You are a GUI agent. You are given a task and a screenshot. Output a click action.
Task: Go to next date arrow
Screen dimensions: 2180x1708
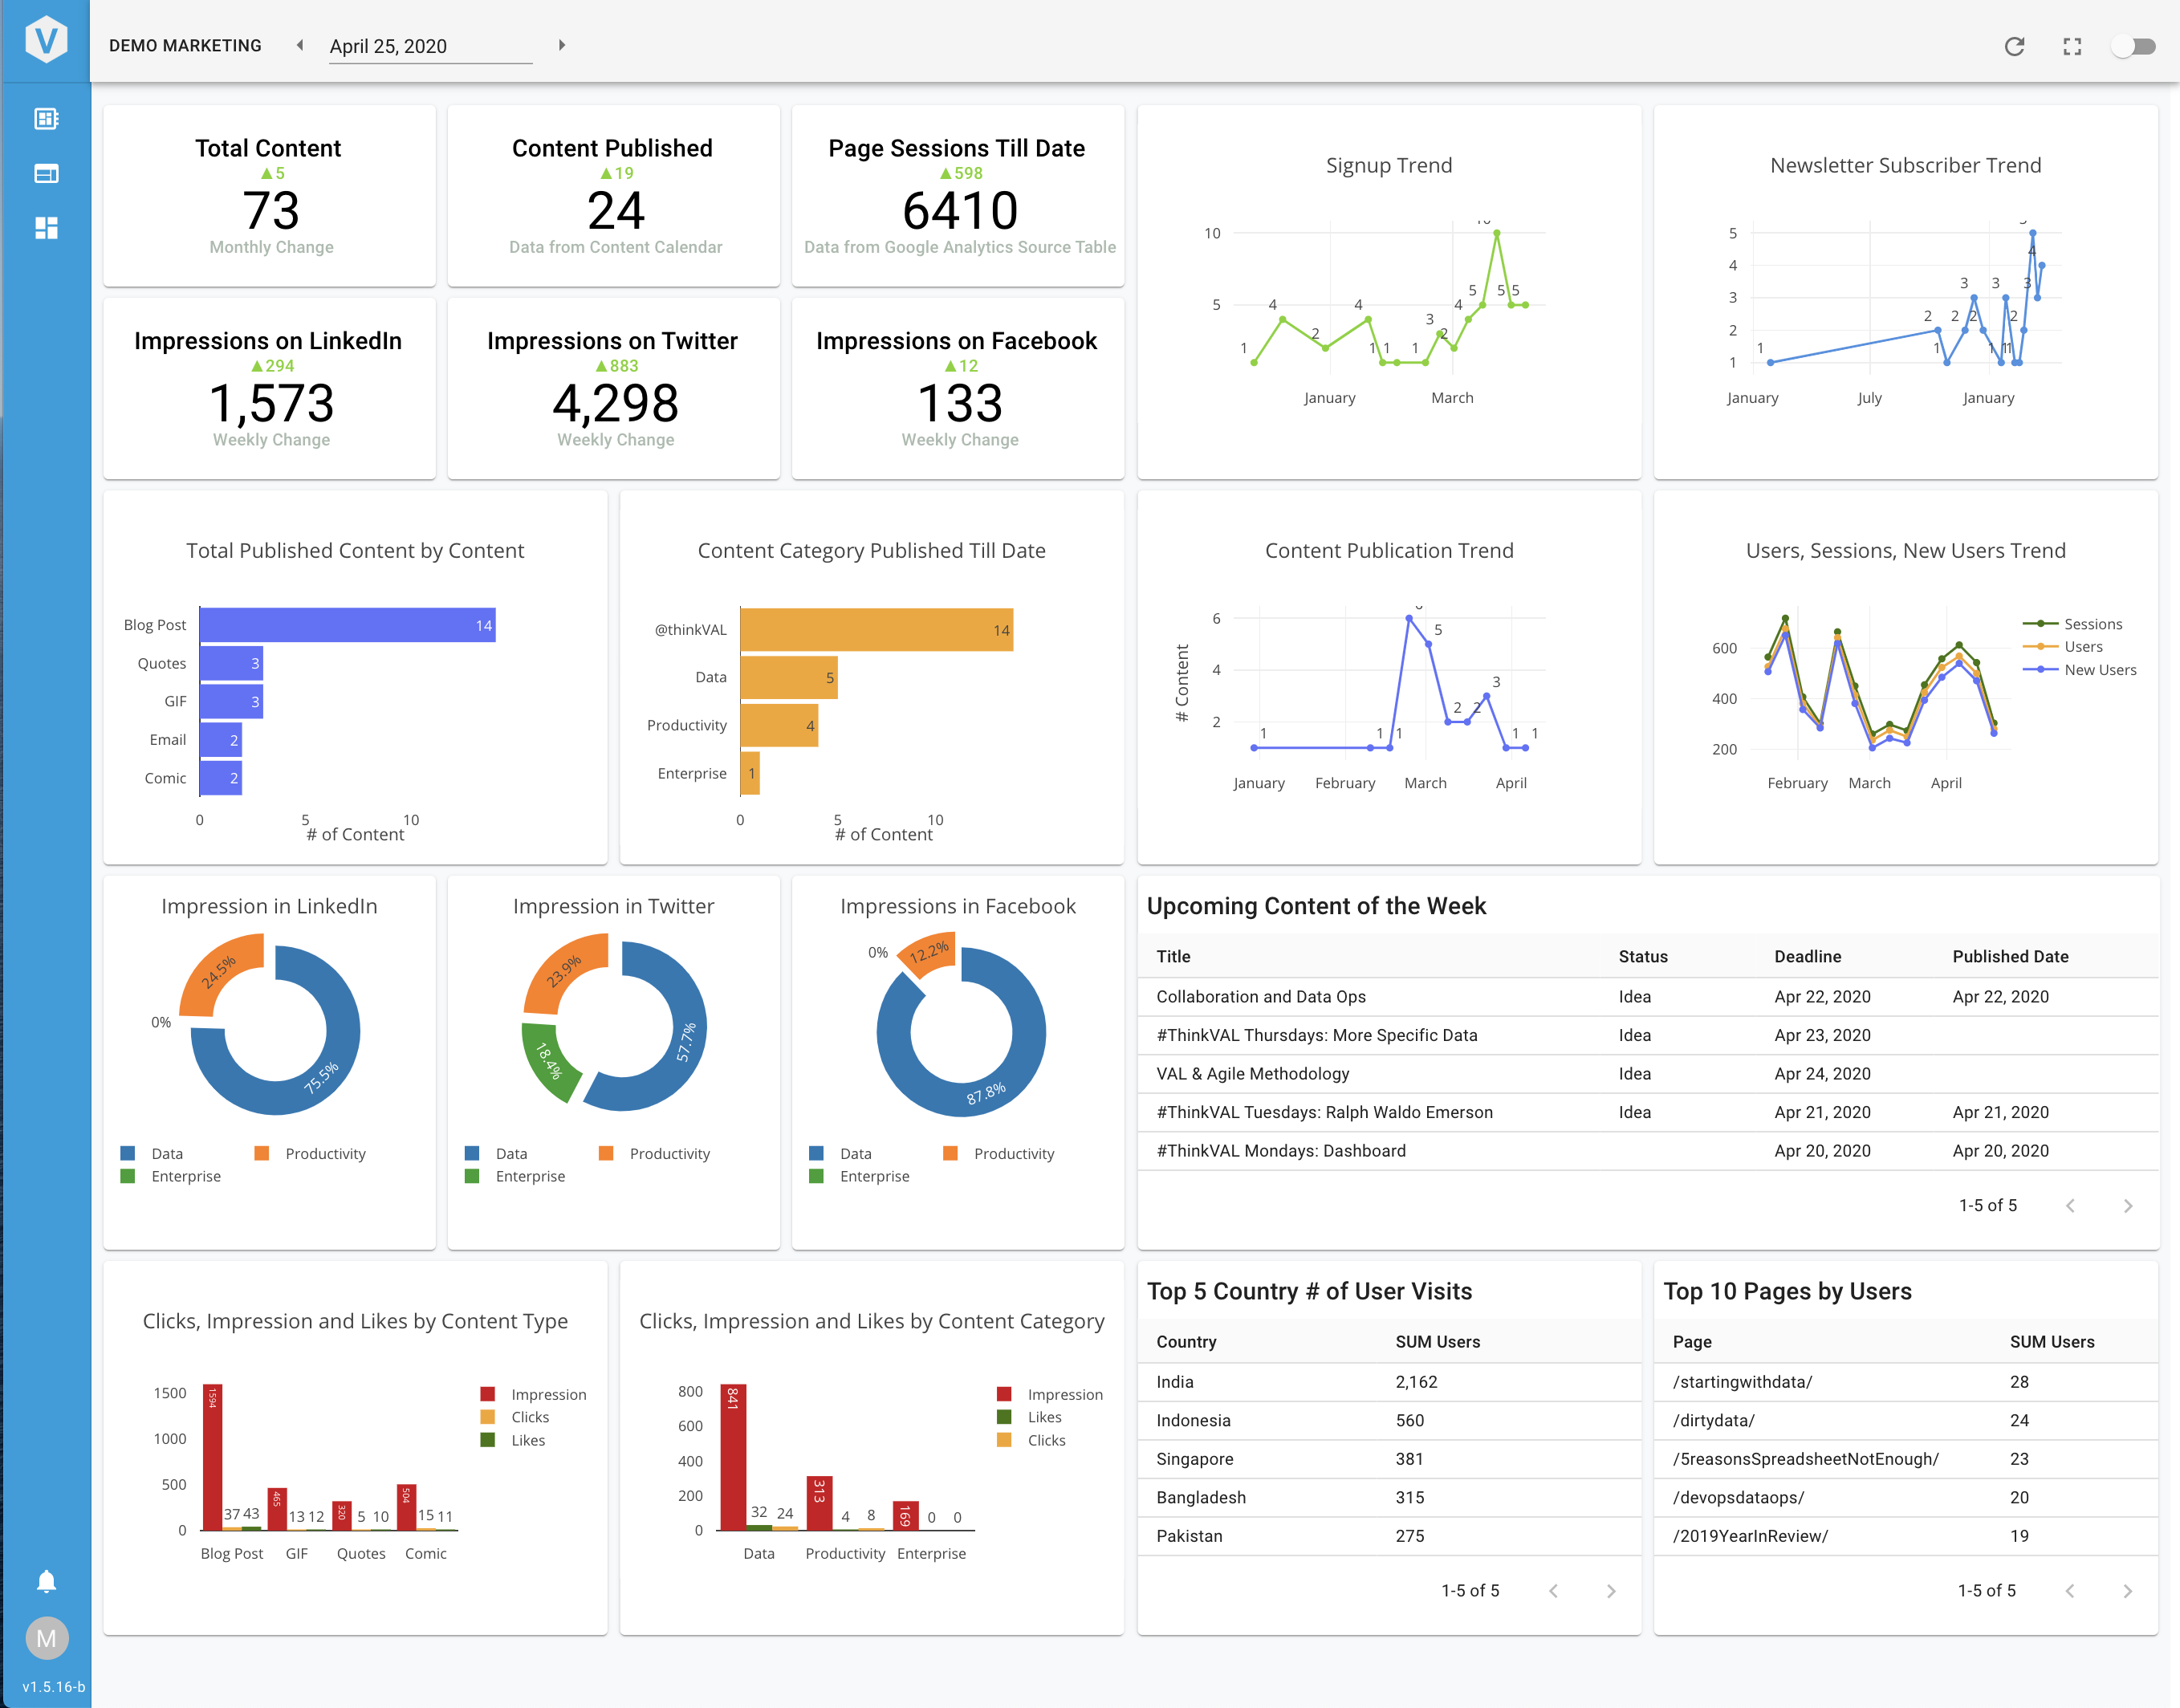[x=562, y=45]
